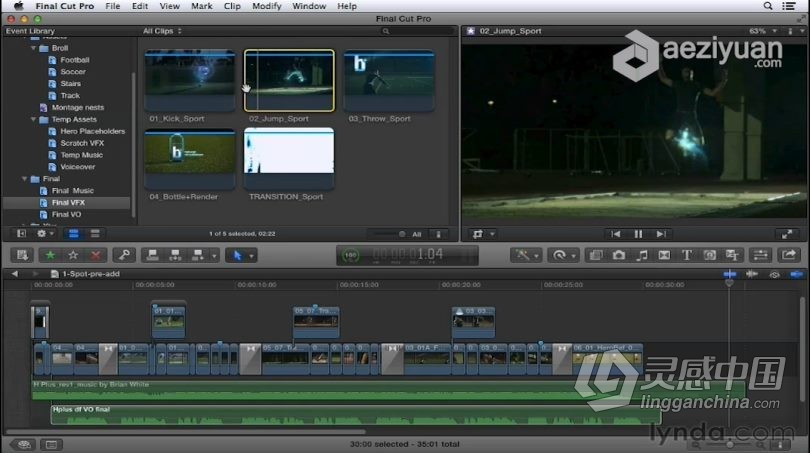This screenshot has height=453, width=810.
Task: Toggle solo headphones icon in timeline
Action: [774, 274]
